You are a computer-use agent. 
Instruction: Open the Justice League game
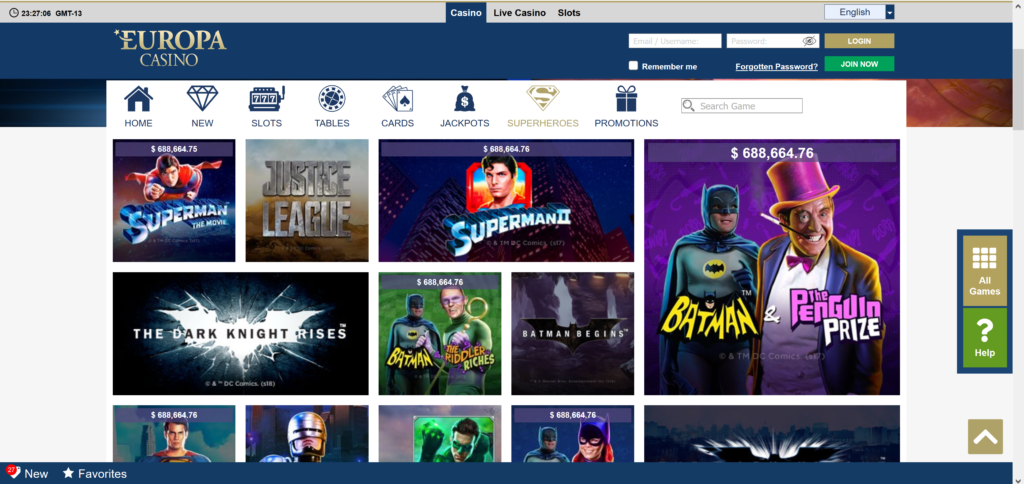(307, 201)
